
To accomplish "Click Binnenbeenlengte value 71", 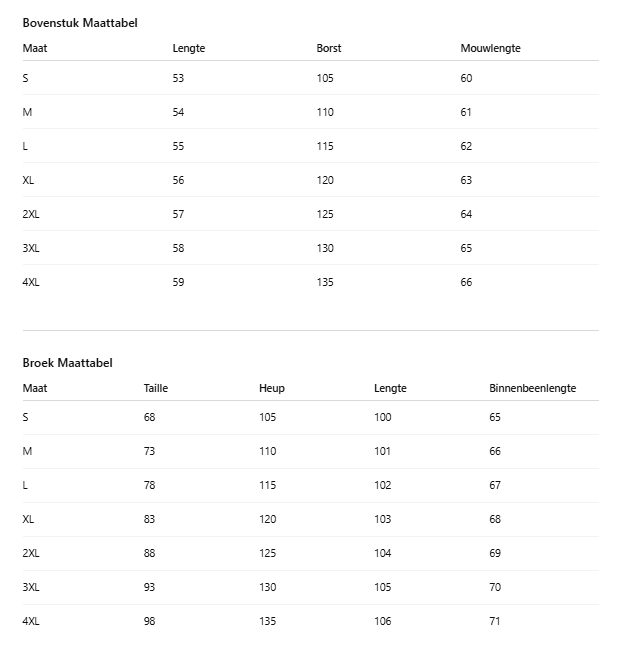I will (495, 621).
